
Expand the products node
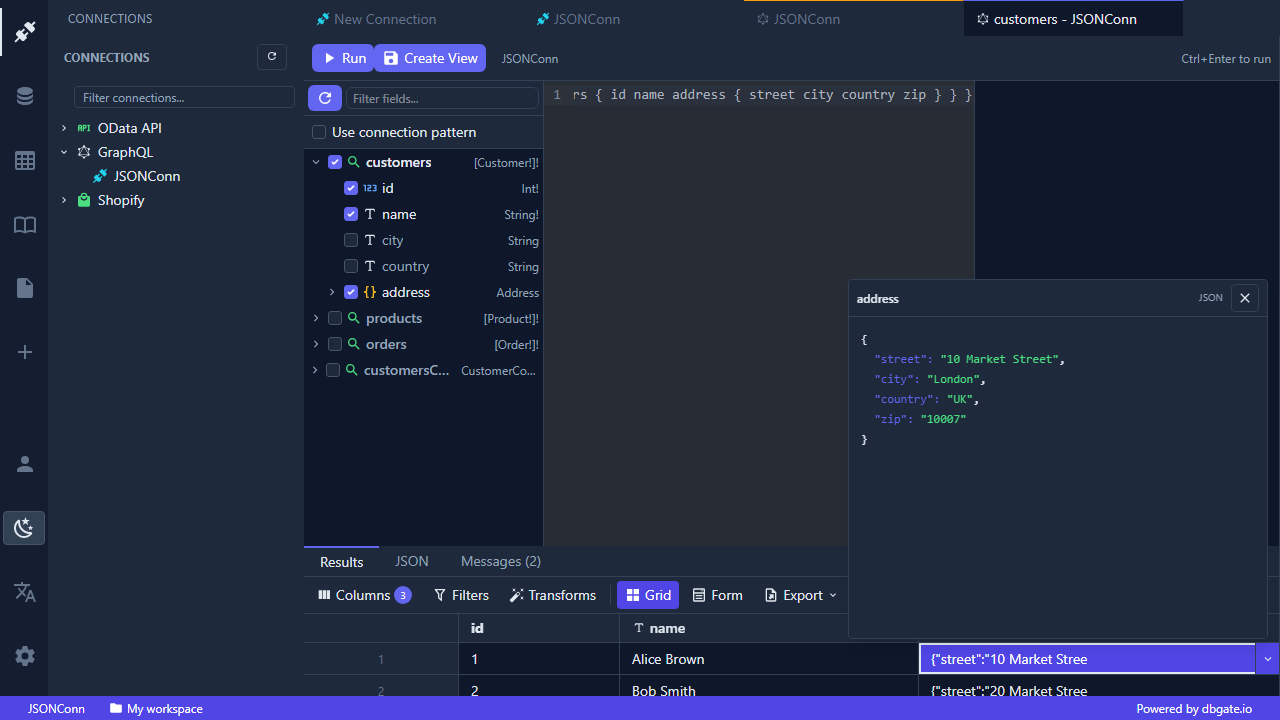(x=316, y=318)
